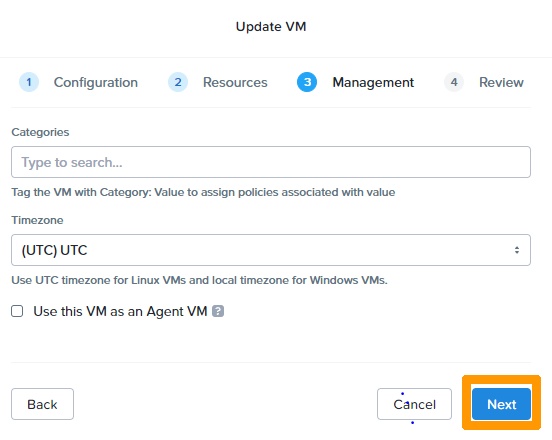Select the Management step label
The width and height of the screenshot is (552, 440).
click(x=373, y=82)
